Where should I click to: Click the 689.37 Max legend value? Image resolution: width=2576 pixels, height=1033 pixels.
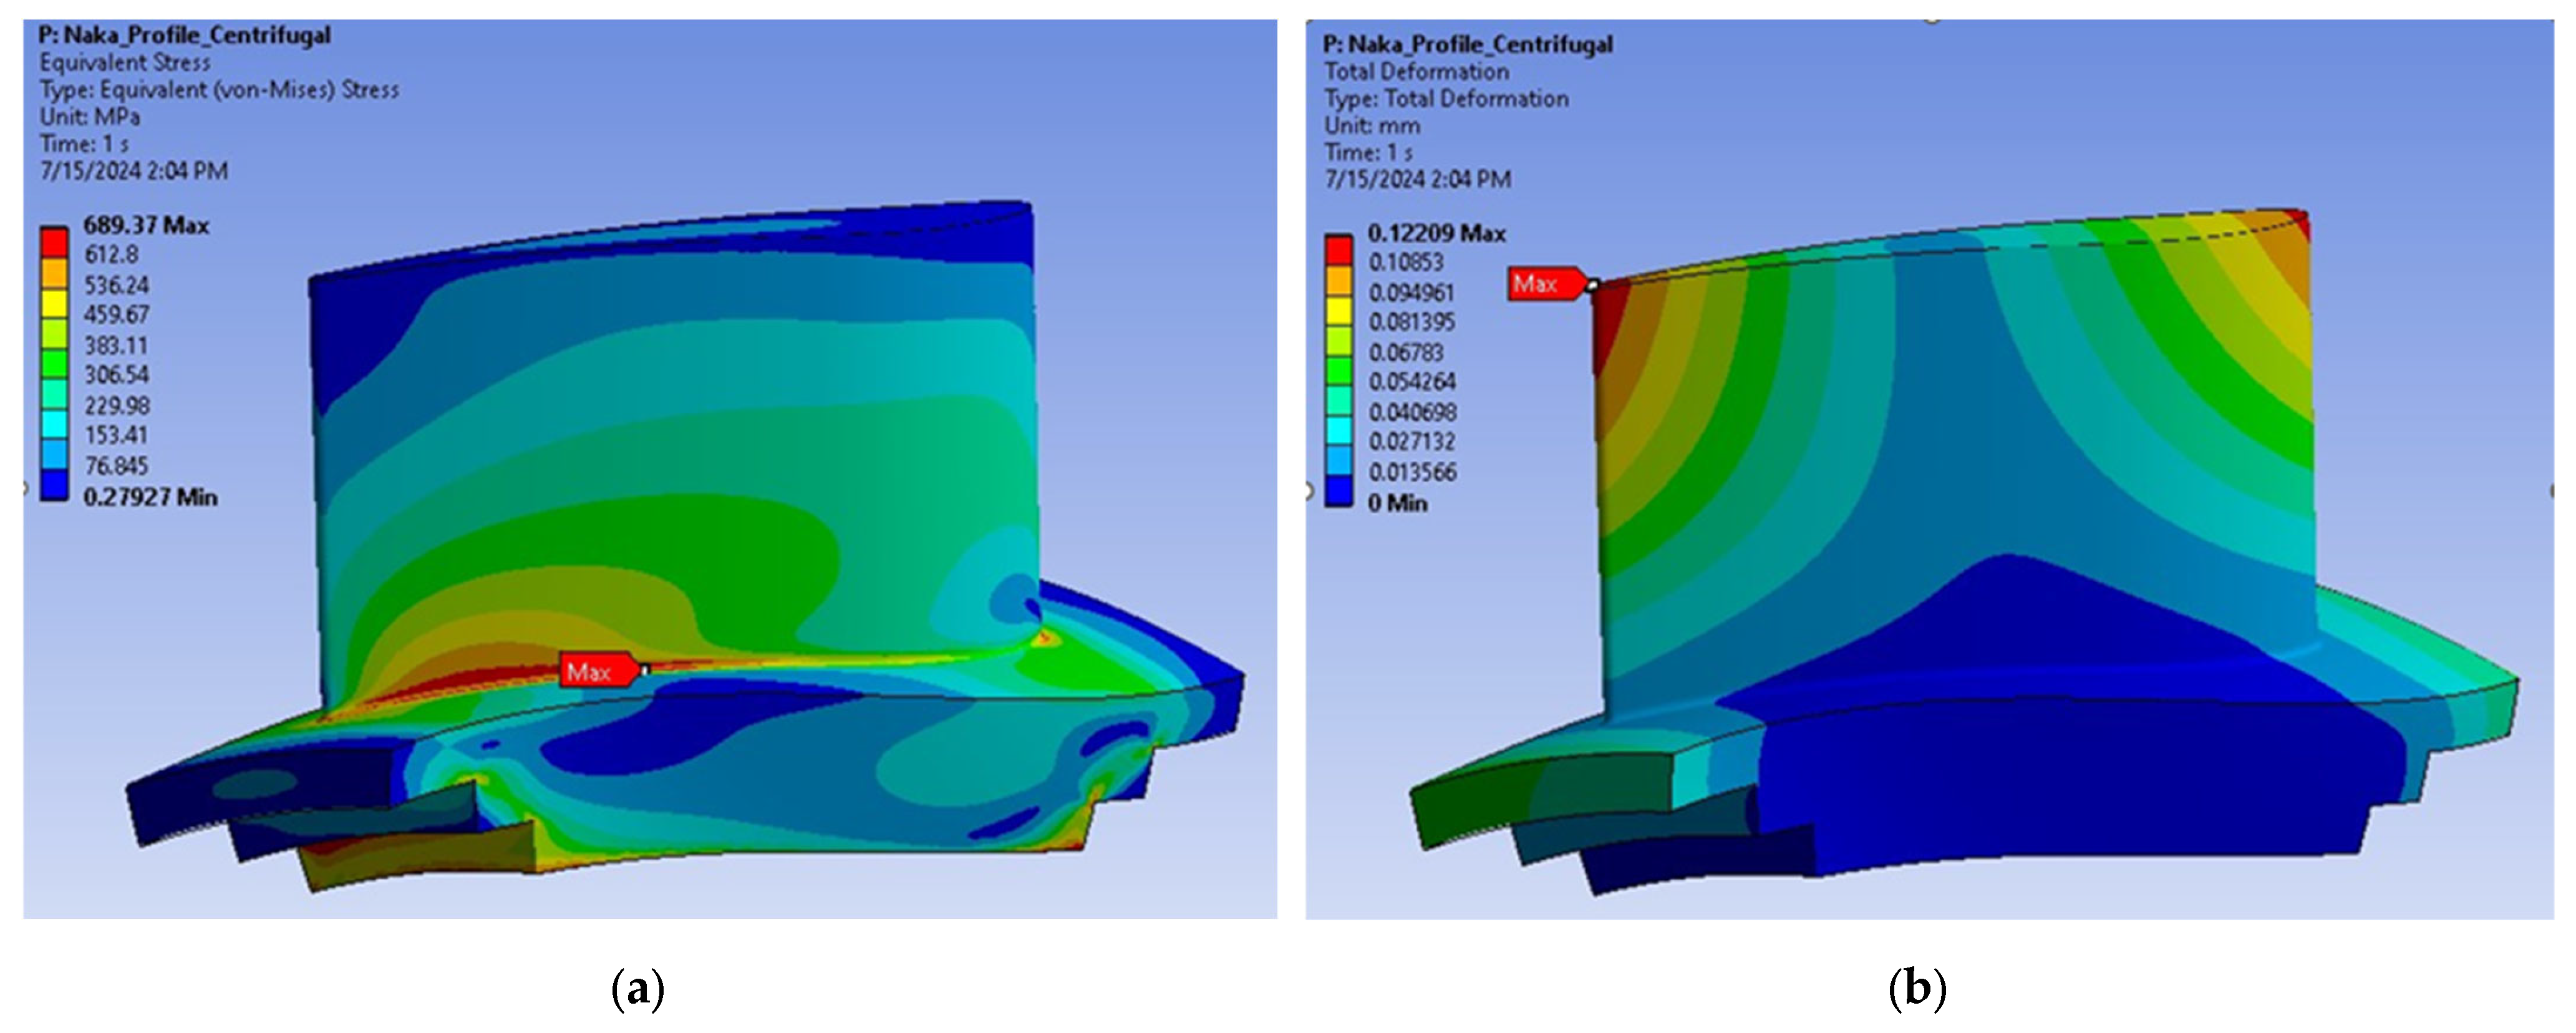(146, 225)
